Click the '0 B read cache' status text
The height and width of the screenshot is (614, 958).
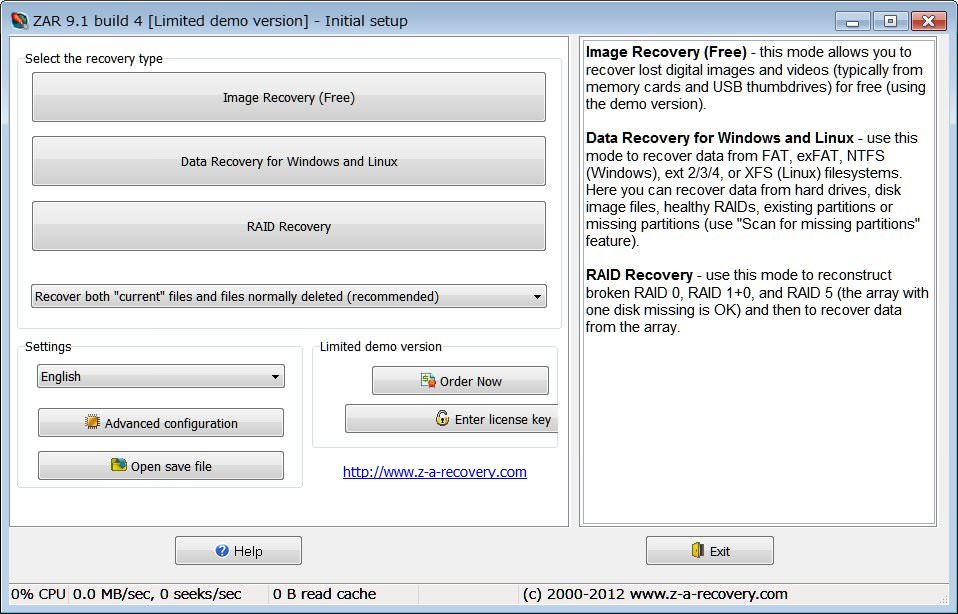(324, 594)
